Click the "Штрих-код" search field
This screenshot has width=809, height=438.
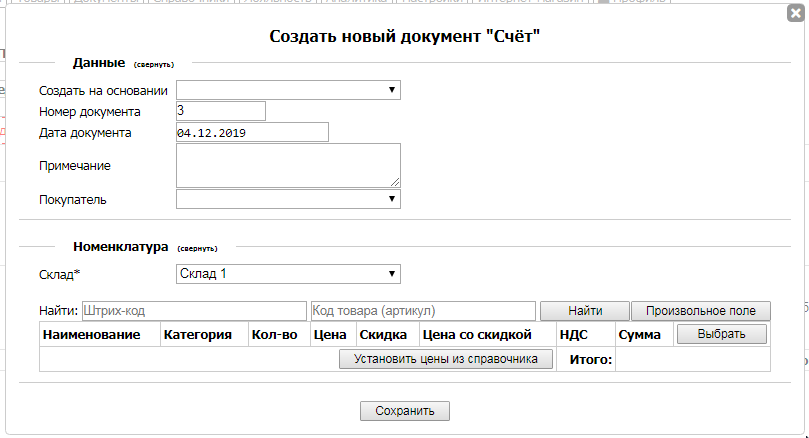click(194, 311)
